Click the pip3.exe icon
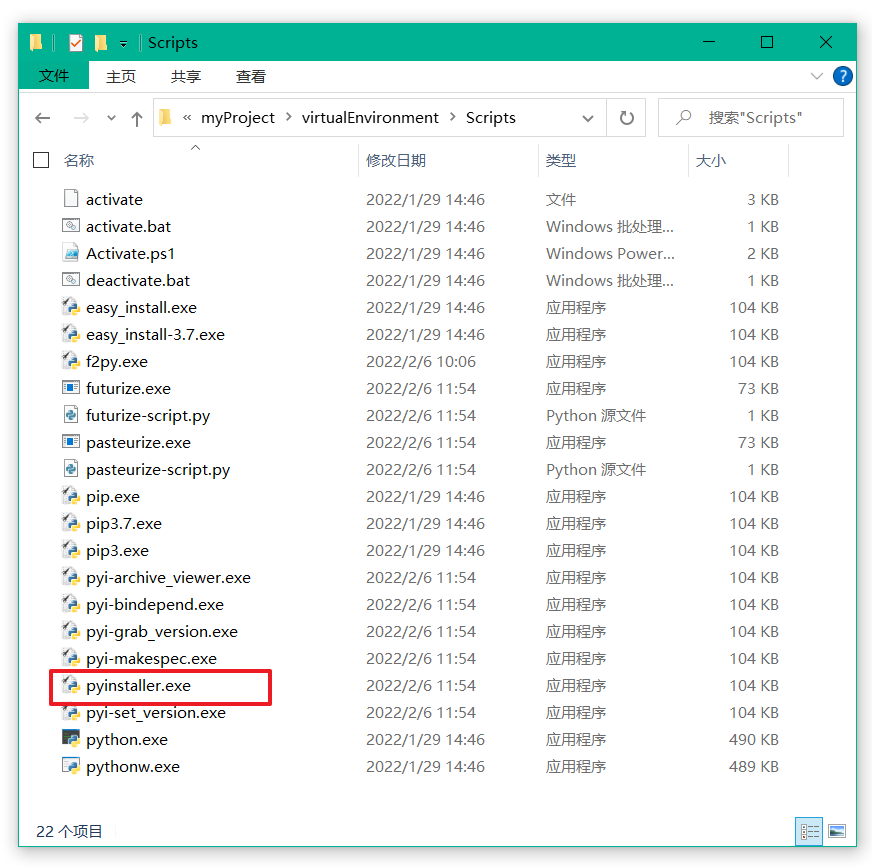 [71, 549]
